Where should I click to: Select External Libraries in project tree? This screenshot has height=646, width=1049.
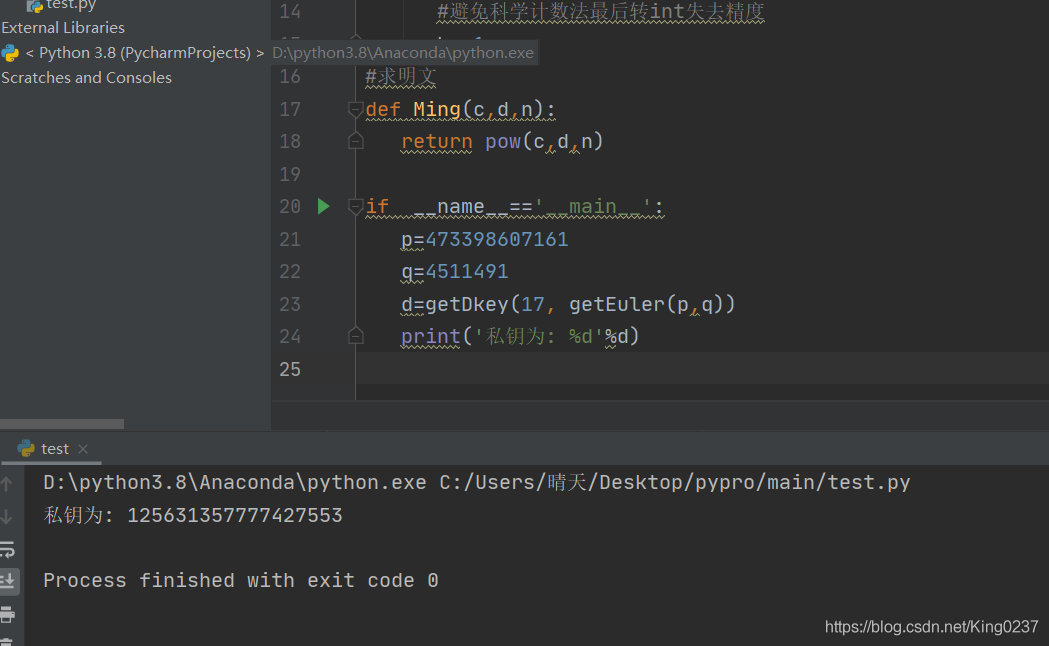[x=63, y=27]
